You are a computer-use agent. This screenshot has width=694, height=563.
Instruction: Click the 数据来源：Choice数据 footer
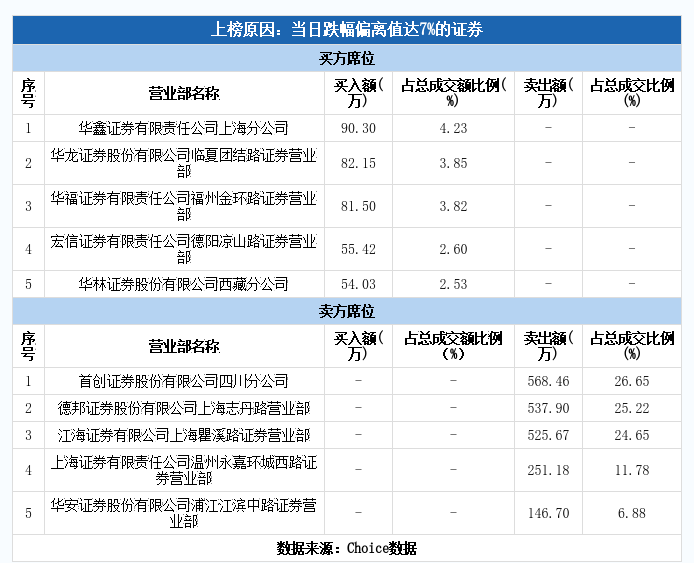(x=347, y=548)
